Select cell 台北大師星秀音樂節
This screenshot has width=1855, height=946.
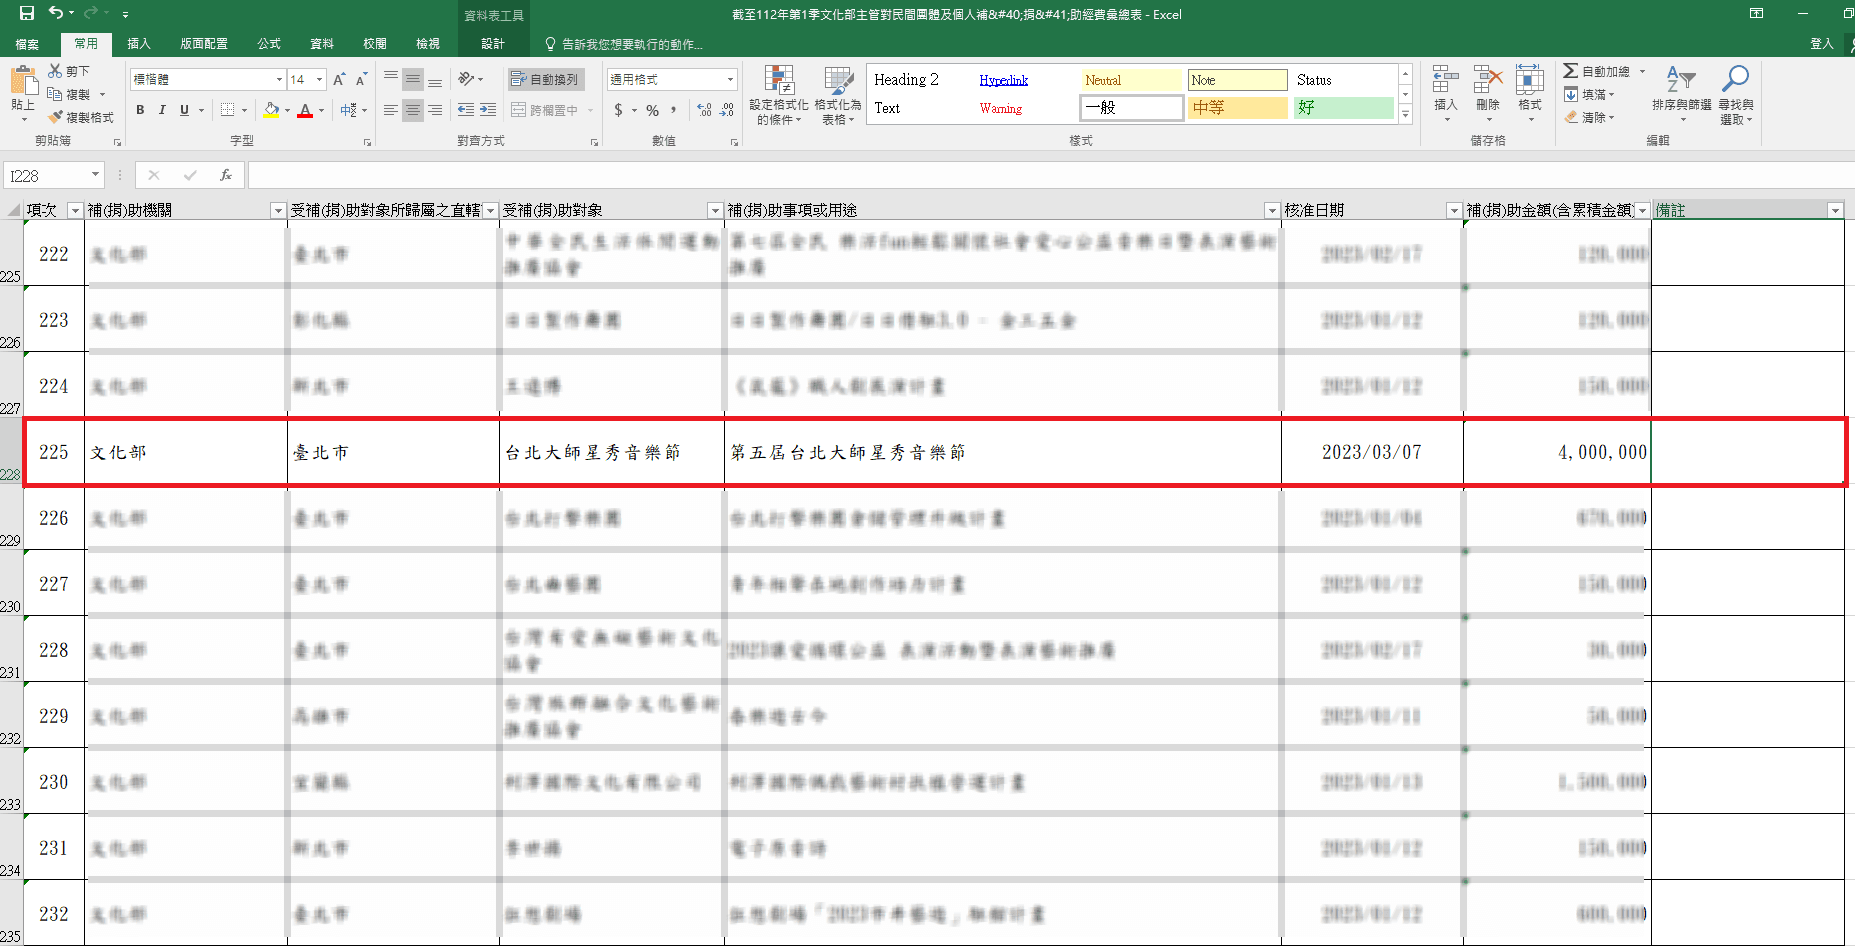(x=611, y=452)
